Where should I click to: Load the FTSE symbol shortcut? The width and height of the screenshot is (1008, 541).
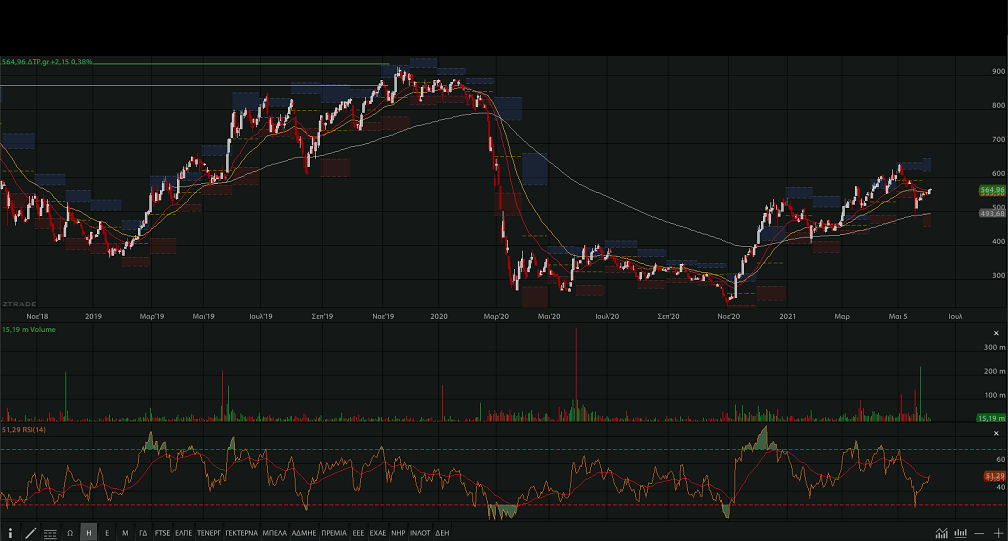point(162,533)
